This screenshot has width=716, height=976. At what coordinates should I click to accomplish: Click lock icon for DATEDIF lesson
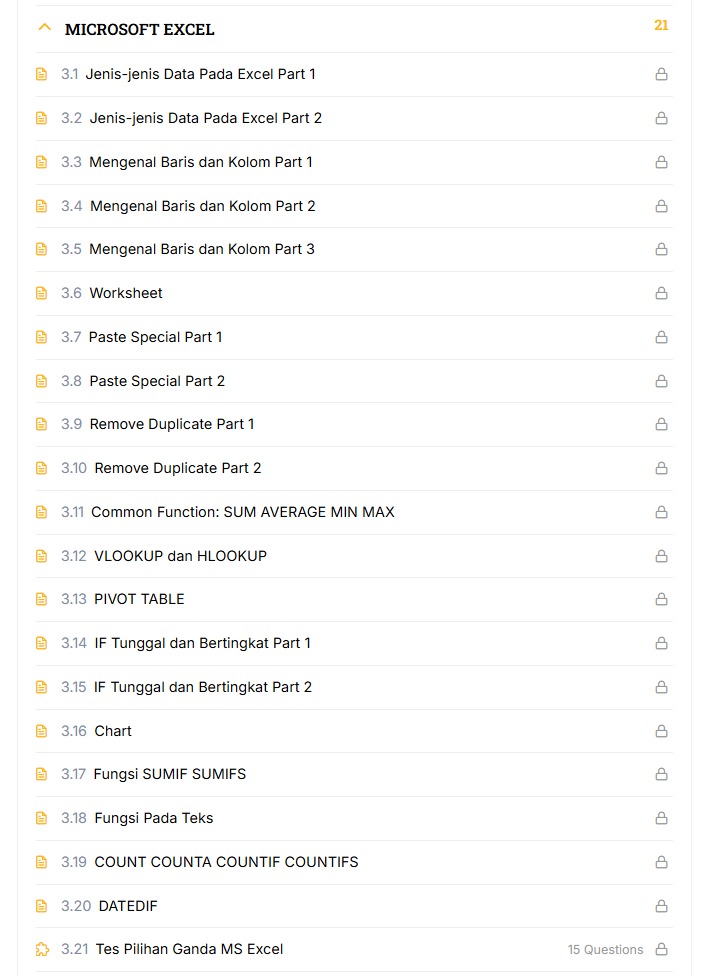coord(661,907)
